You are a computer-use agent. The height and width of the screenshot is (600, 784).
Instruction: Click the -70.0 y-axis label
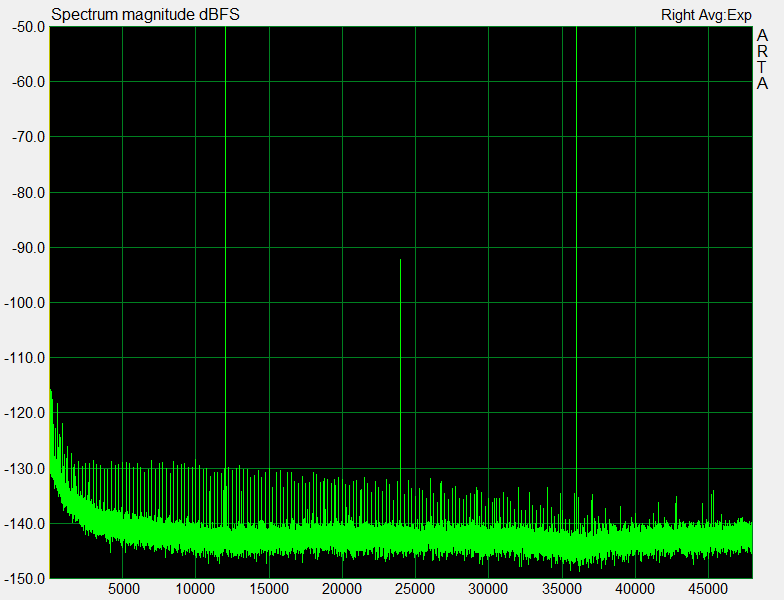point(28,136)
